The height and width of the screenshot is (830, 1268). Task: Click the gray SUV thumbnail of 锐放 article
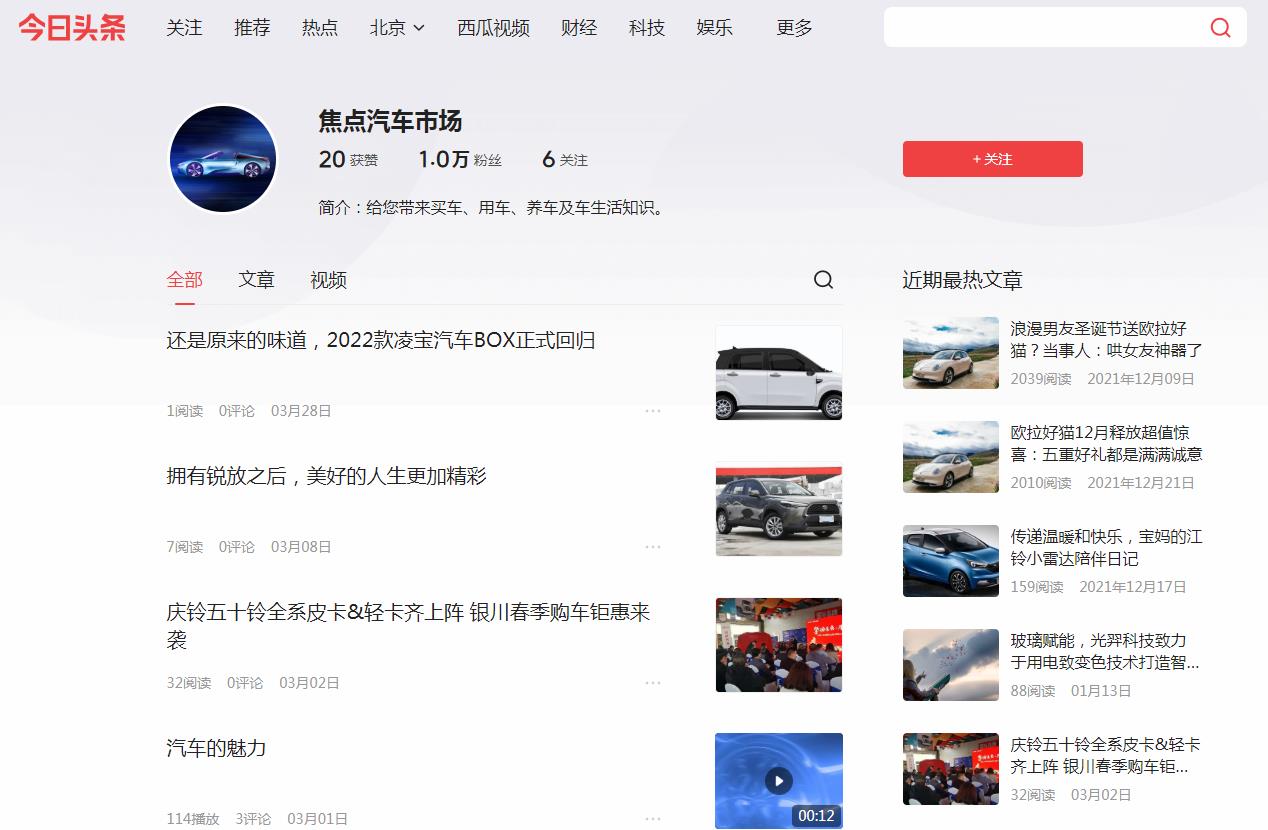[x=779, y=509]
